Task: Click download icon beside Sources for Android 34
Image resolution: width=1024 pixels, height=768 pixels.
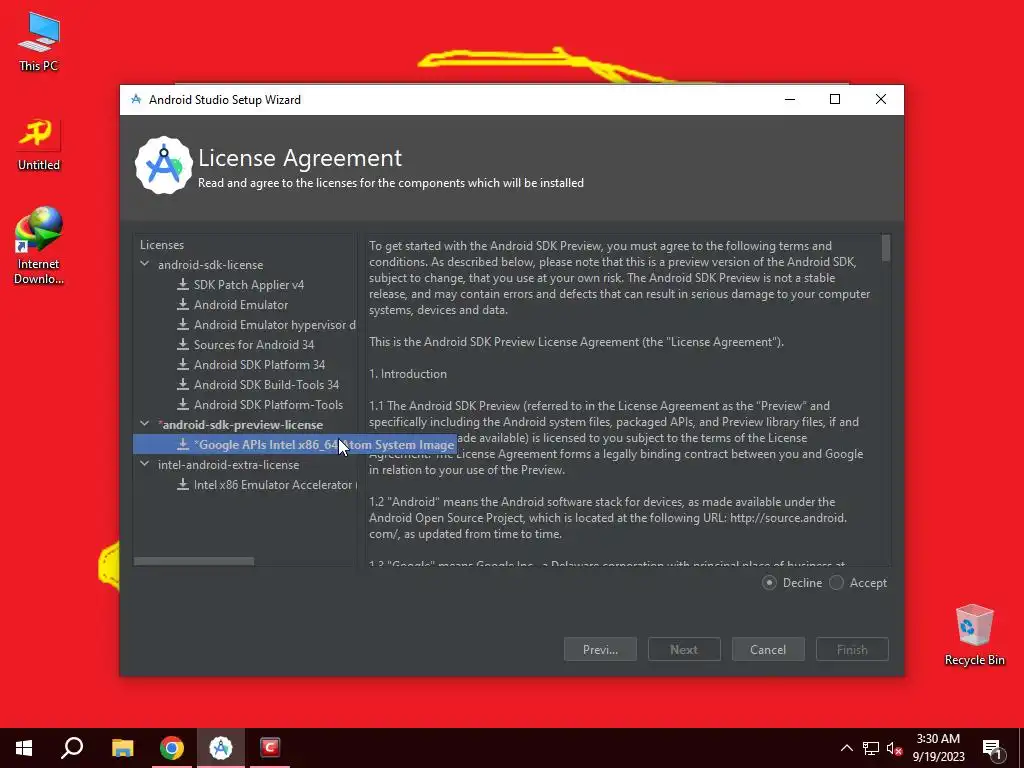Action: click(183, 345)
